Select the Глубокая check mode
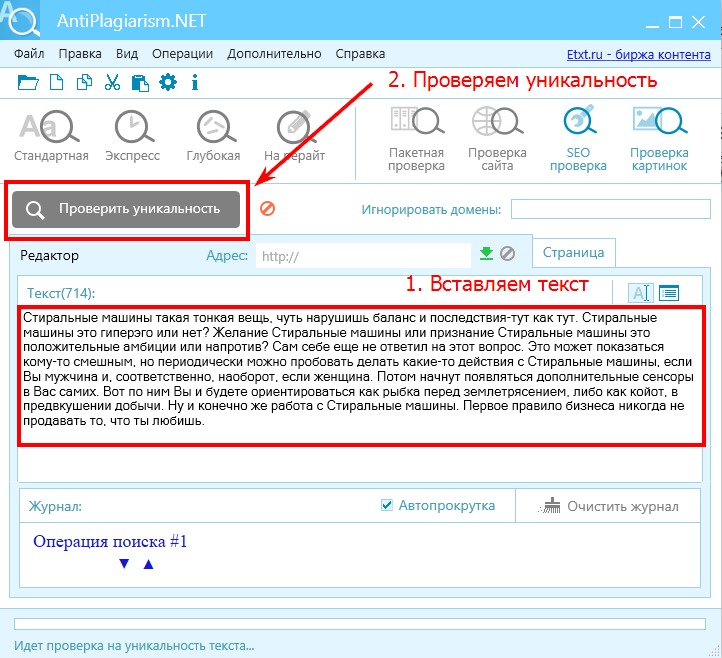Screen dimensions: 722x658 click(x=213, y=135)
